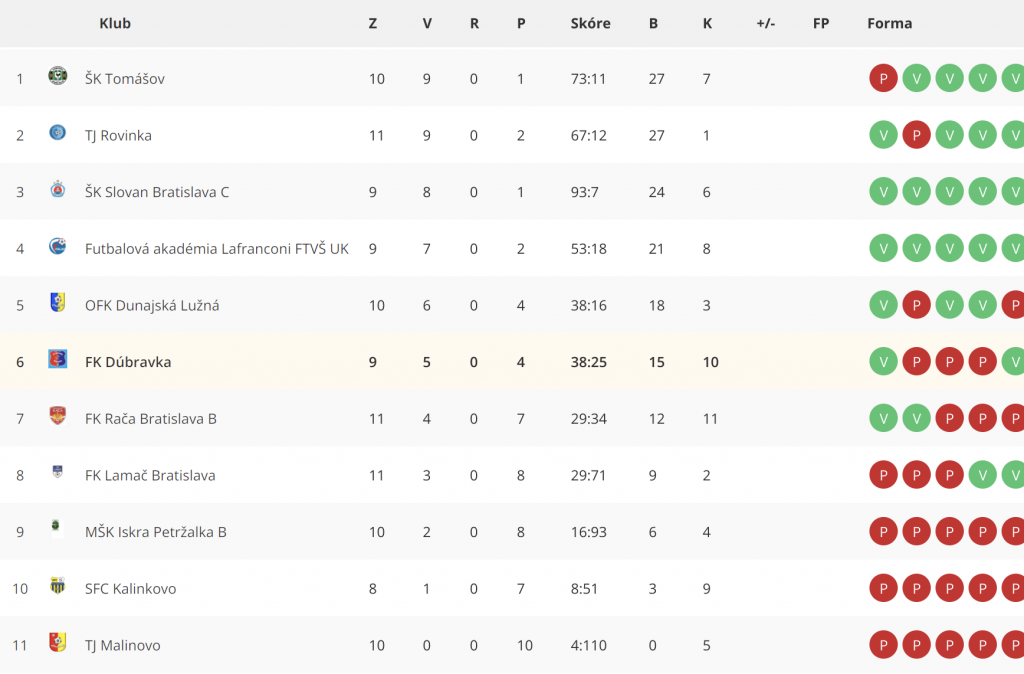
Task: Select the +/- column header
Action: (765, 24)
